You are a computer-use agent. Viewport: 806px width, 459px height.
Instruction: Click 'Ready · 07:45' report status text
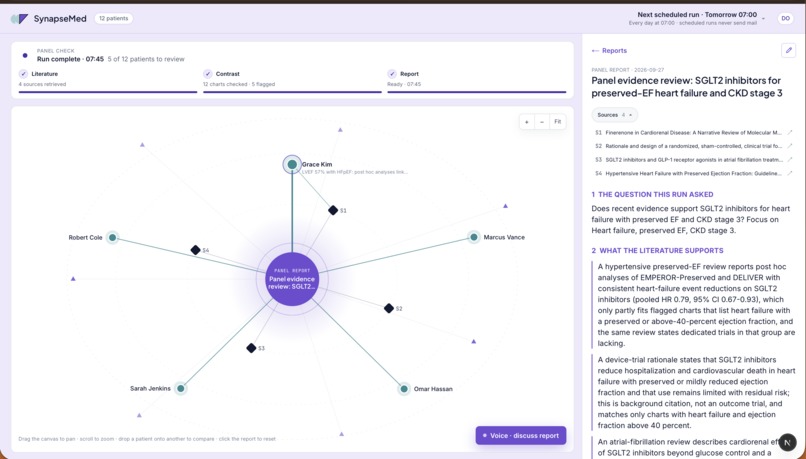pos(405,84)
